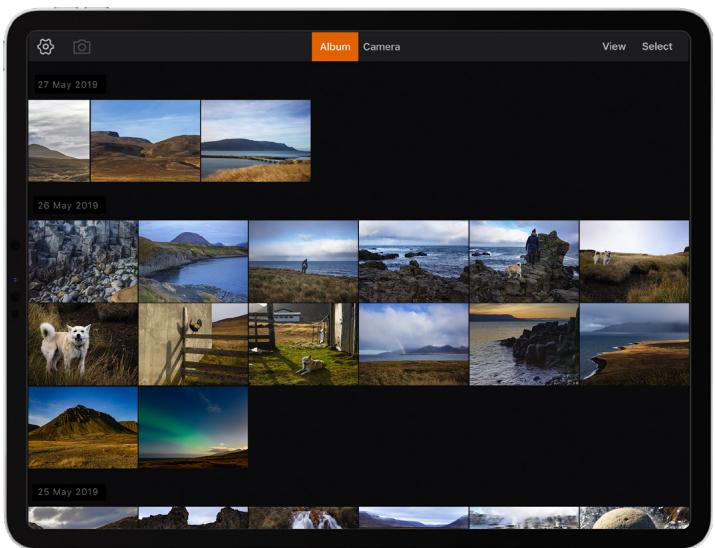Open the green northern lights photo
The image size is (715, 548).
[x=193, y=428]
